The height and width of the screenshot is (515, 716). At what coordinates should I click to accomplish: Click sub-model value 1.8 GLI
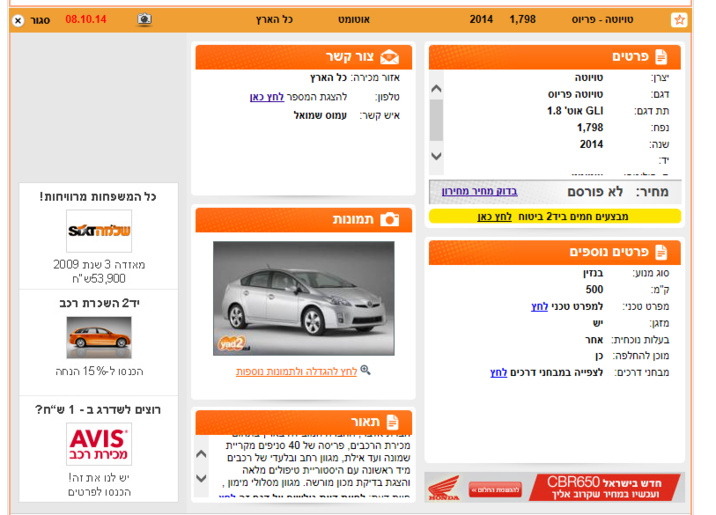tap(575, 111)
